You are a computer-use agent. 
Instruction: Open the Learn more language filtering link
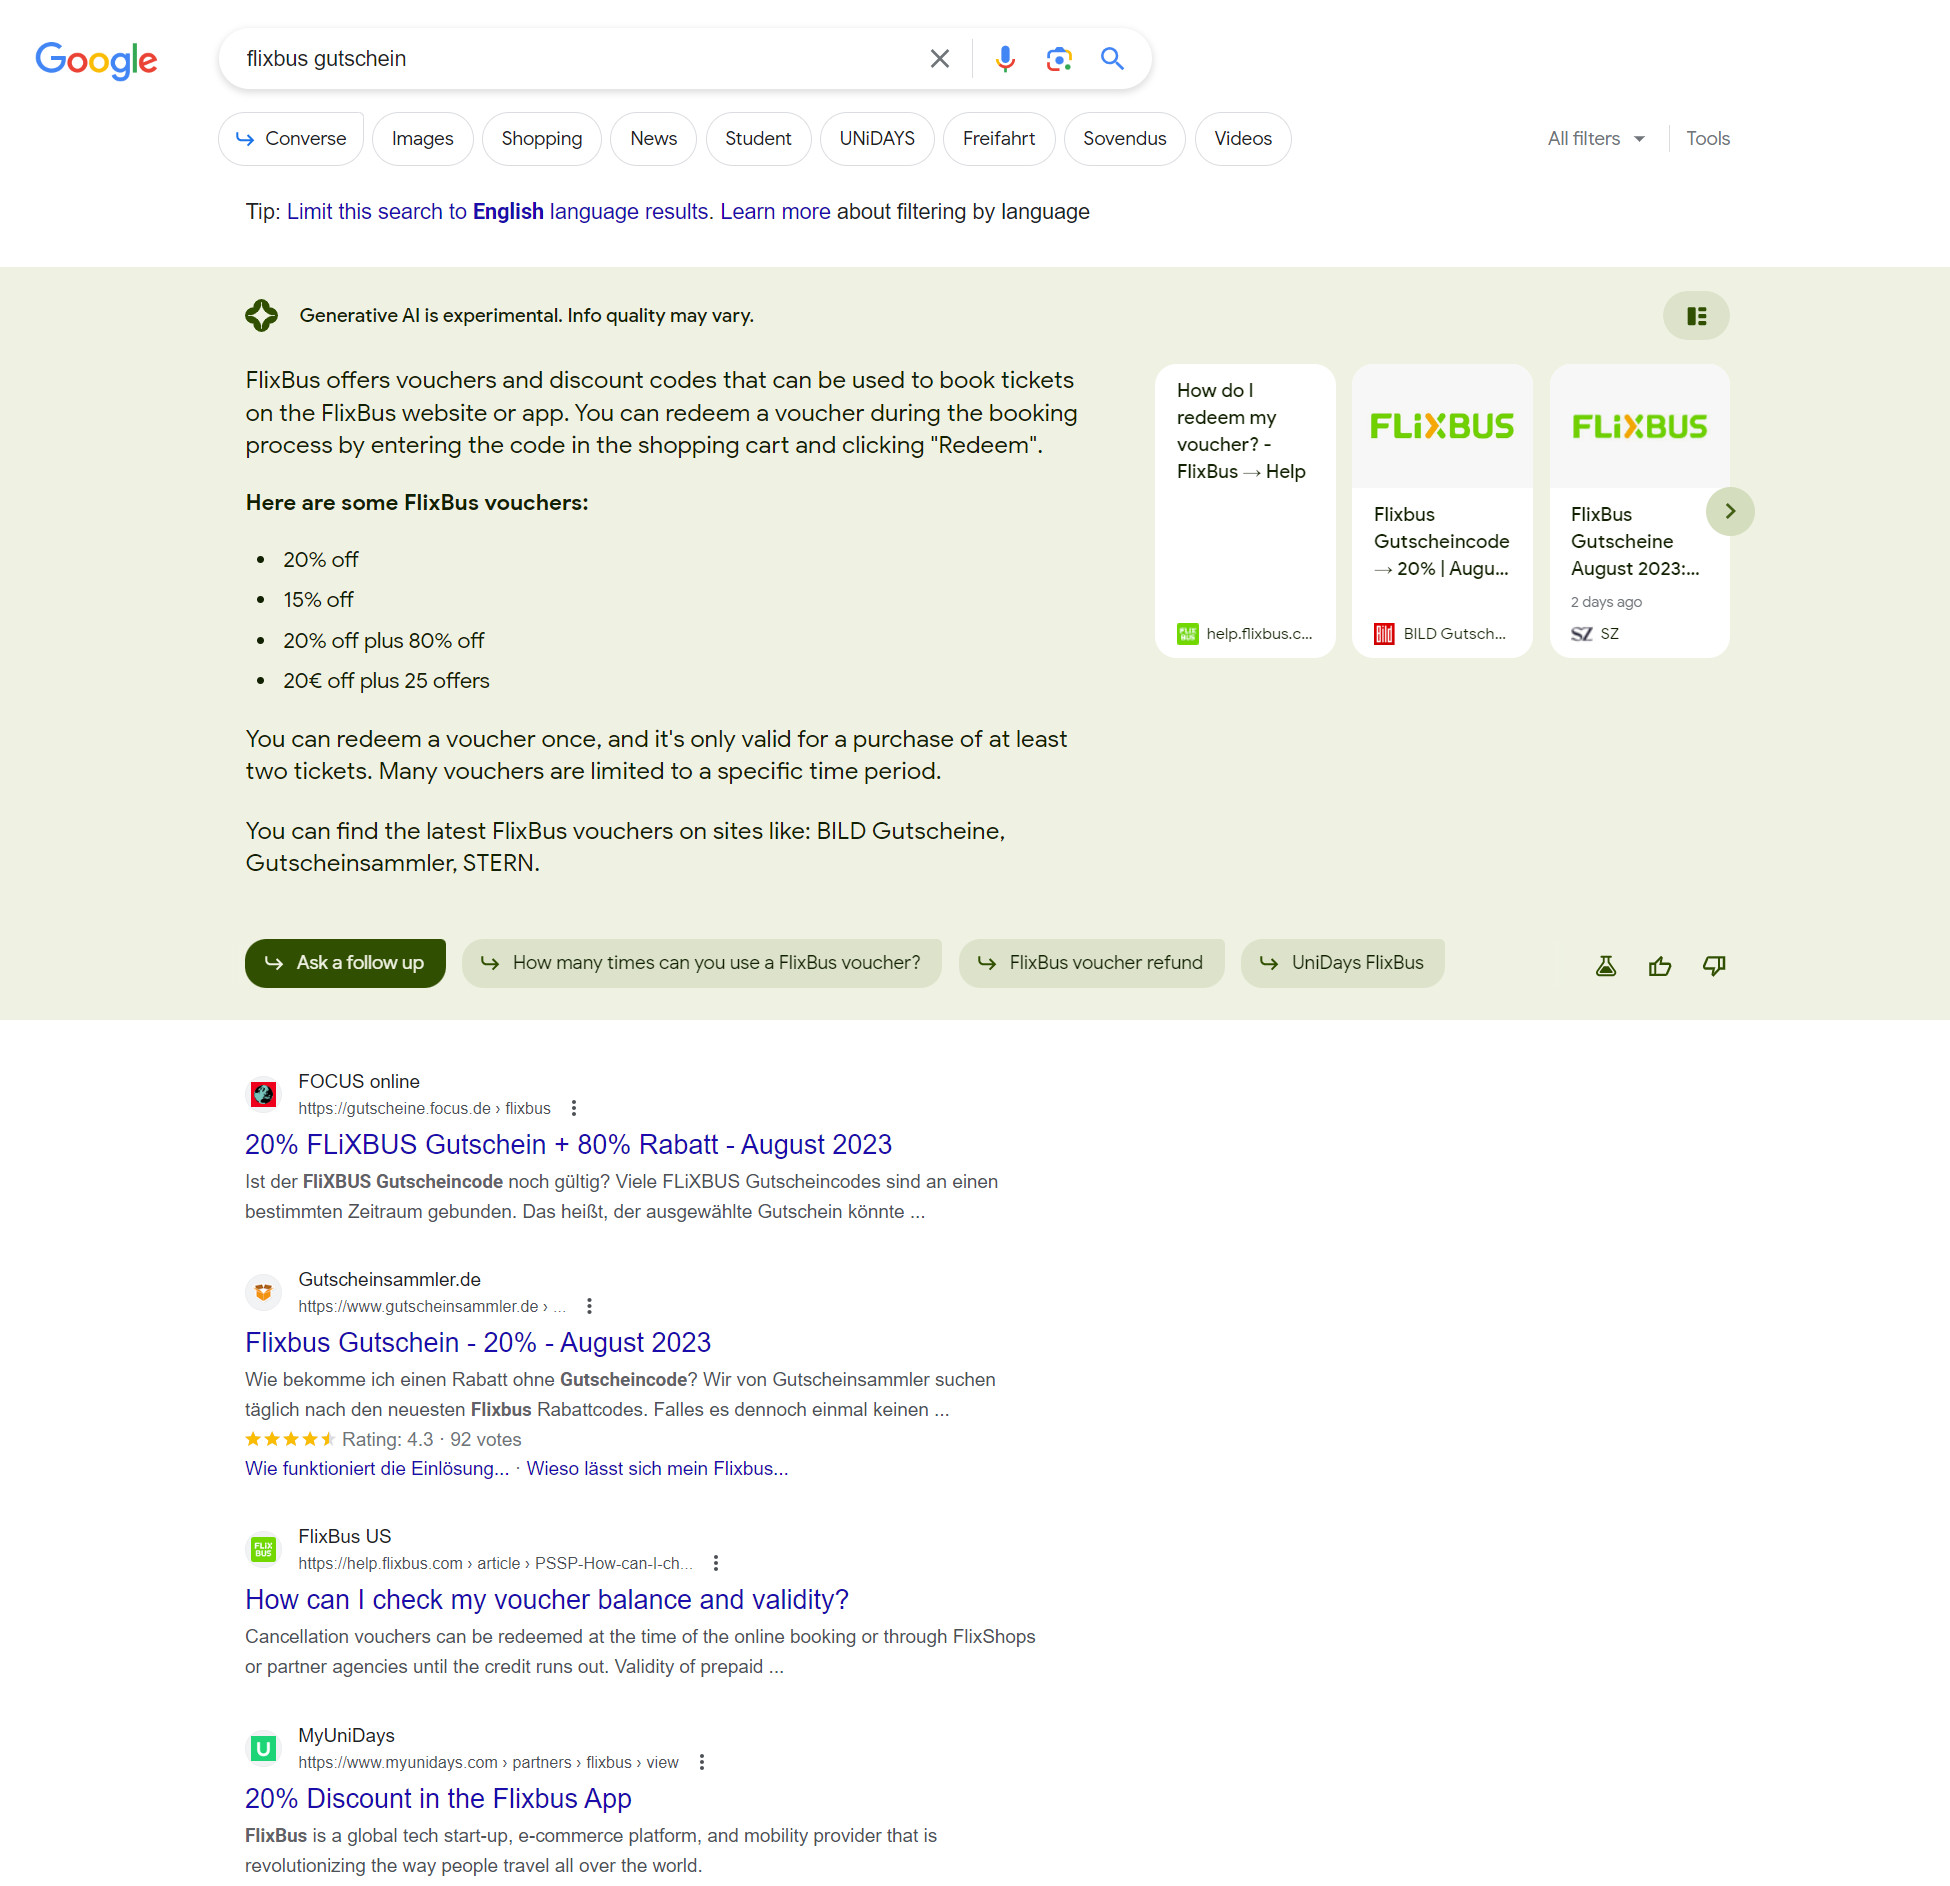775,211
